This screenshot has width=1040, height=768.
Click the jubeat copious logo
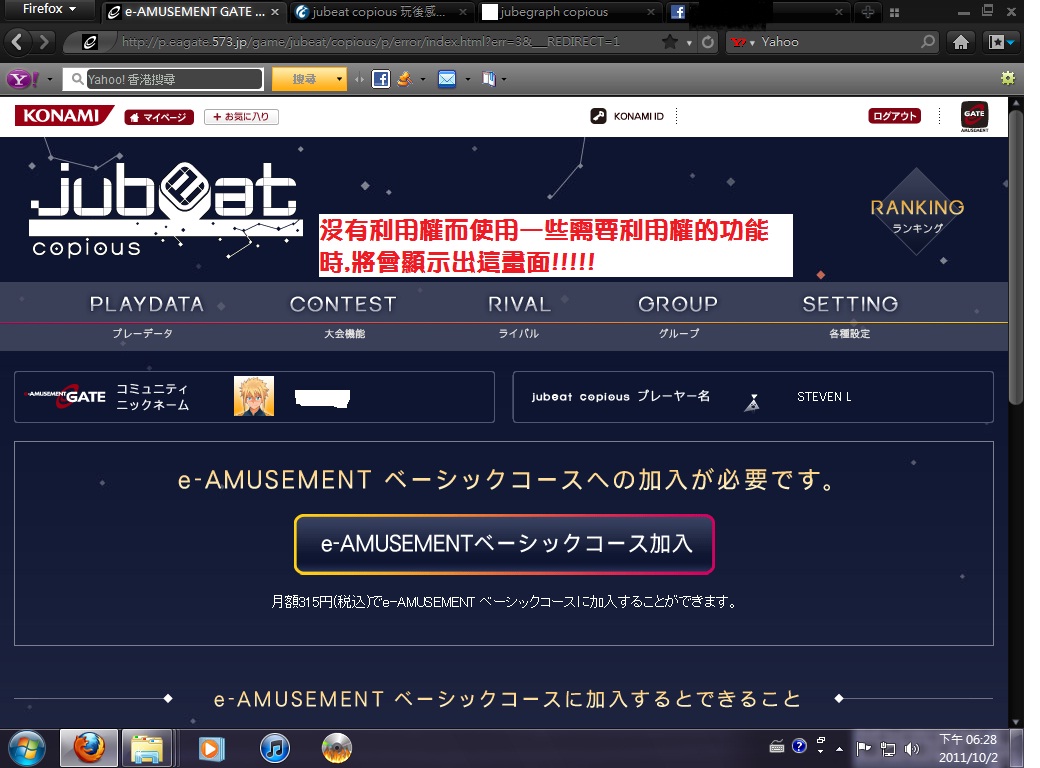tap(164, 209)
